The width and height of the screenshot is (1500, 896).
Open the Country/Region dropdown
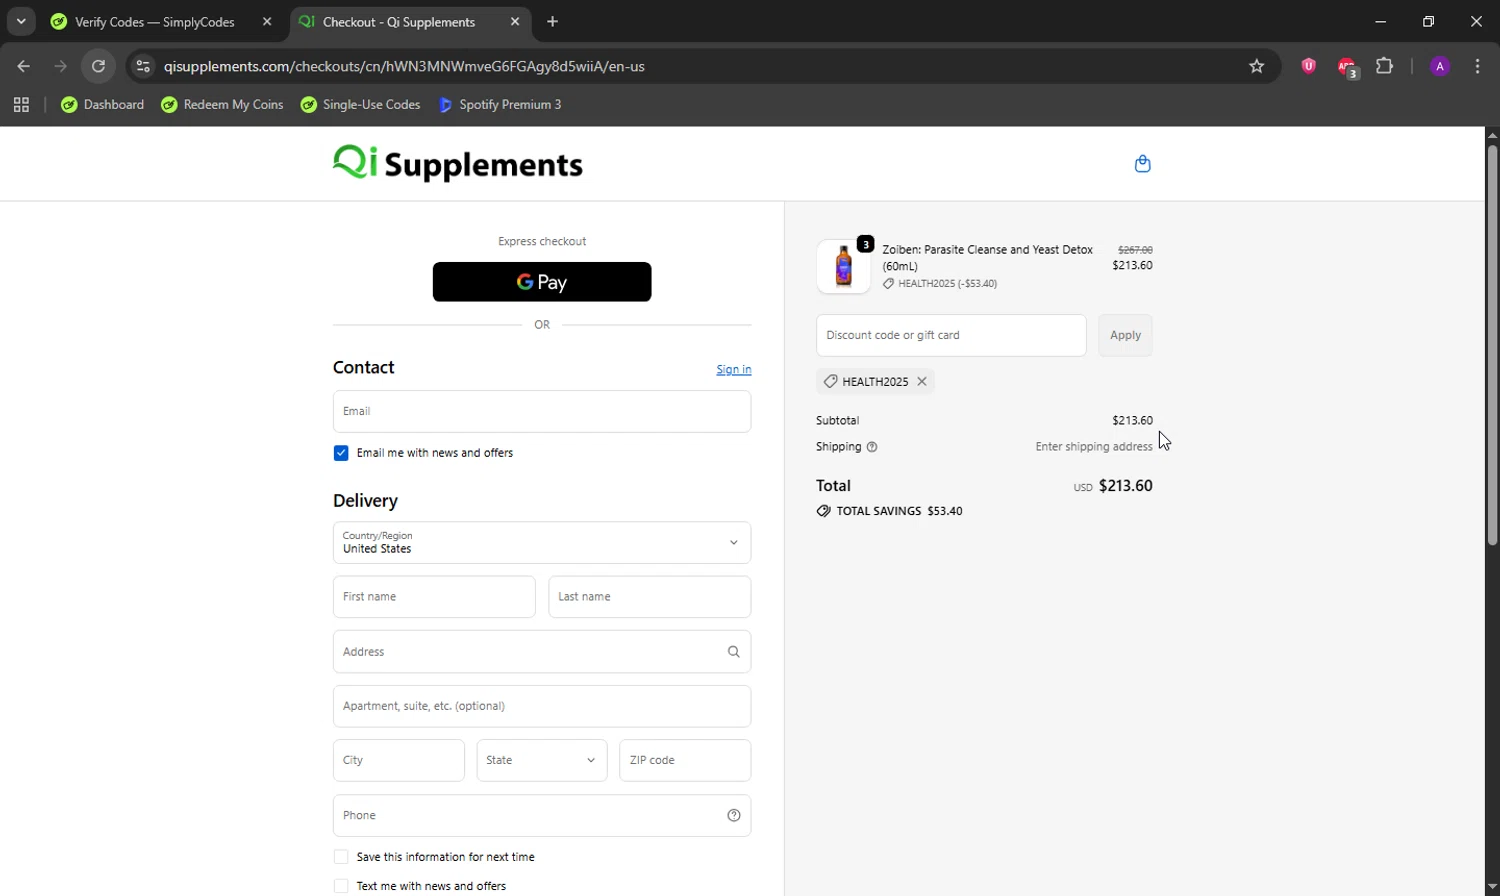point(542,543)
